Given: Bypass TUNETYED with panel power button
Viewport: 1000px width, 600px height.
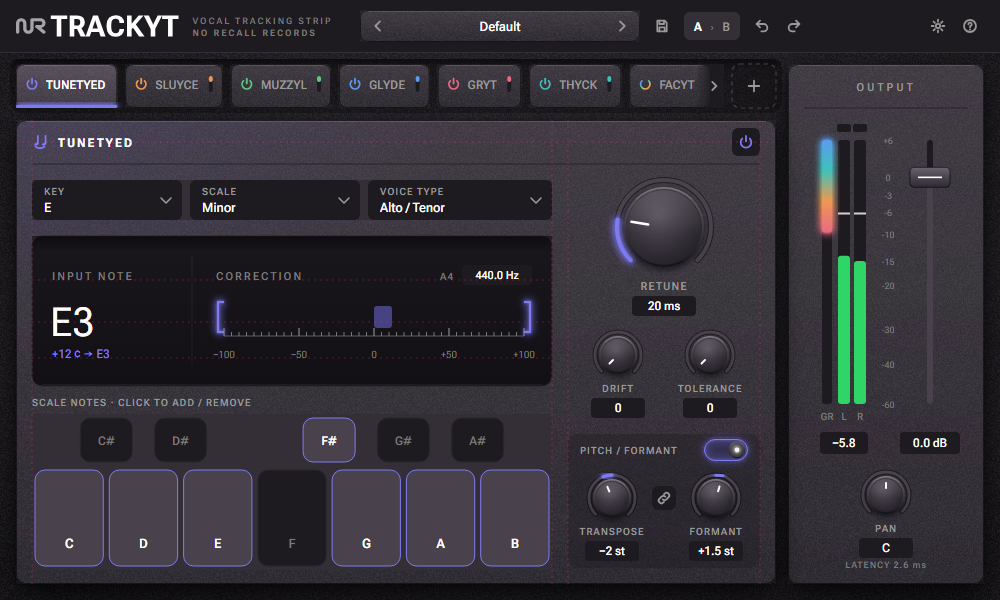Looking at the screenshot, I should coord(746,142).
